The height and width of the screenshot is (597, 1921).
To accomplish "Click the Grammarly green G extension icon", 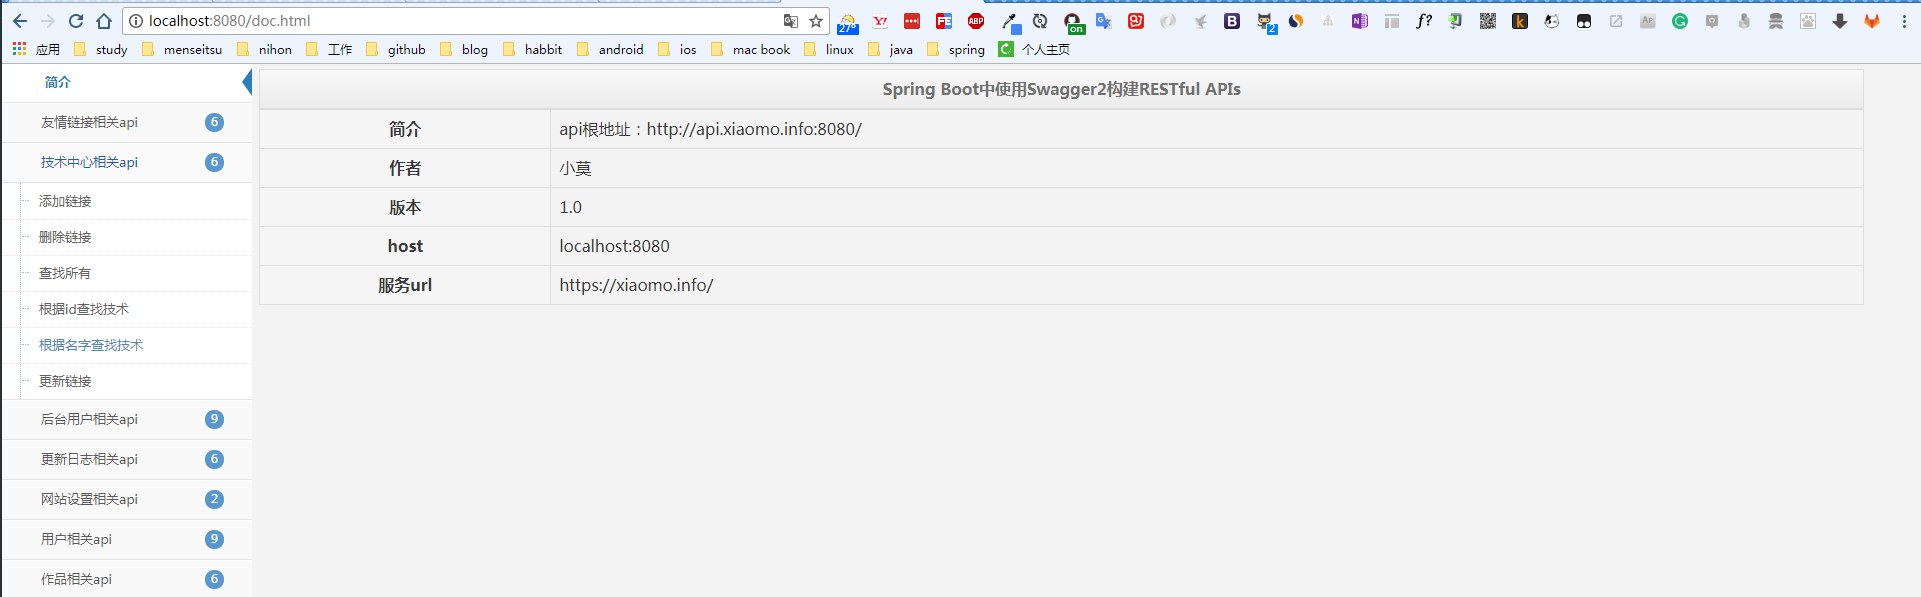I will [x=1680, y=21].
